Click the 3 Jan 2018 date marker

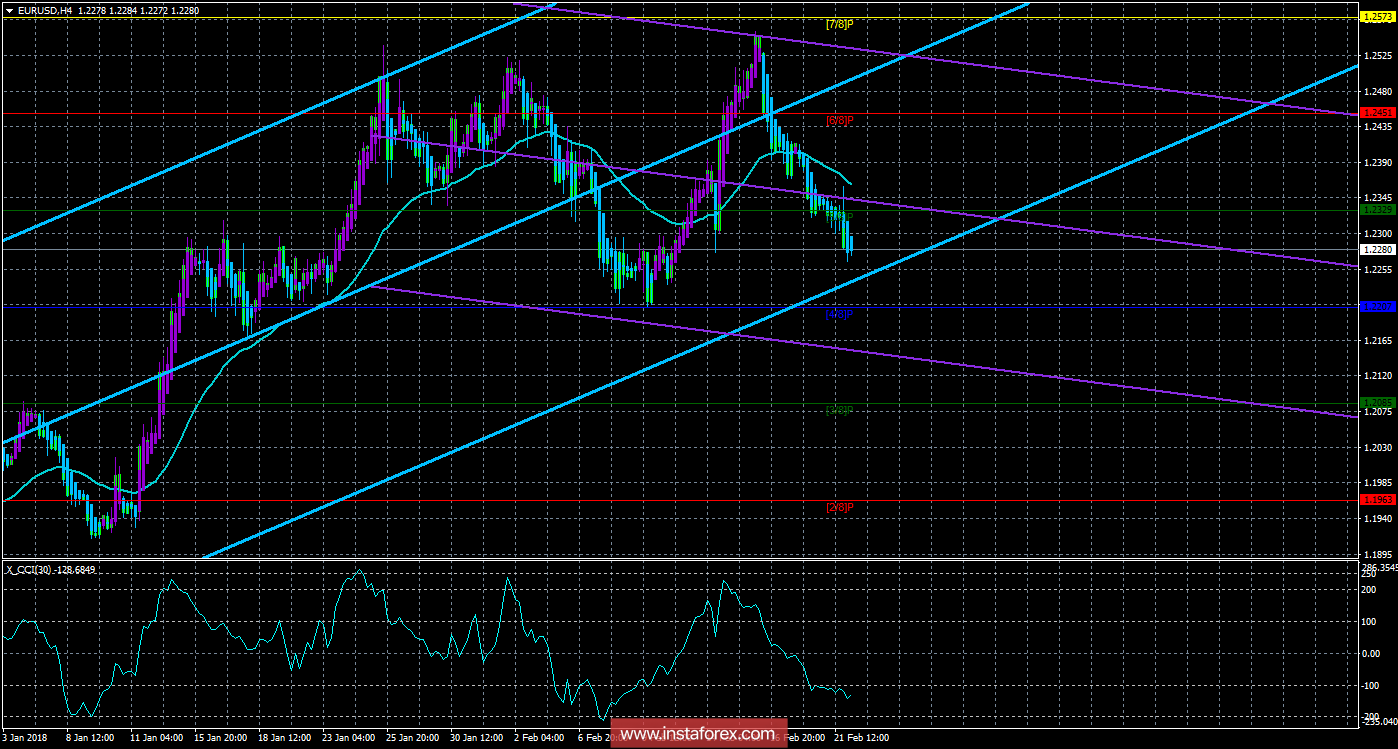click(x=26, y=738)
